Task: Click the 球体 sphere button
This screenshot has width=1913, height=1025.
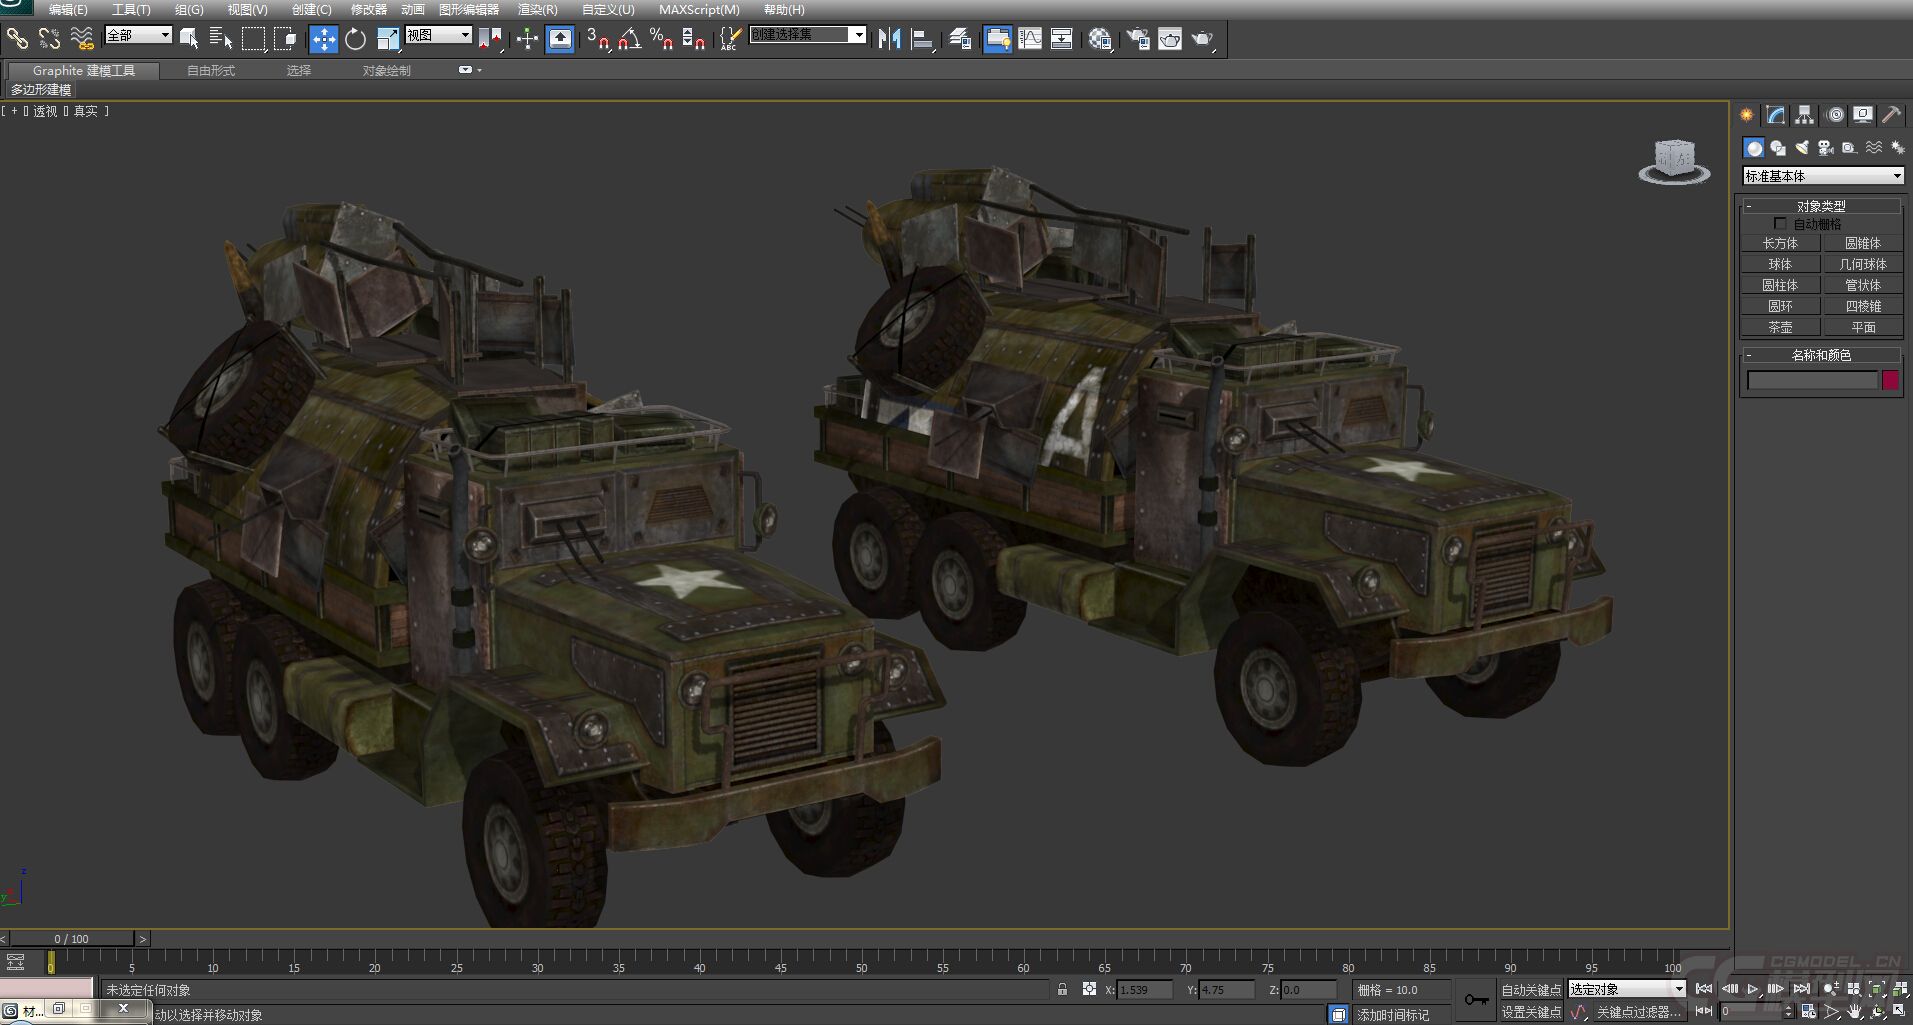Action: pos(1780,264)
